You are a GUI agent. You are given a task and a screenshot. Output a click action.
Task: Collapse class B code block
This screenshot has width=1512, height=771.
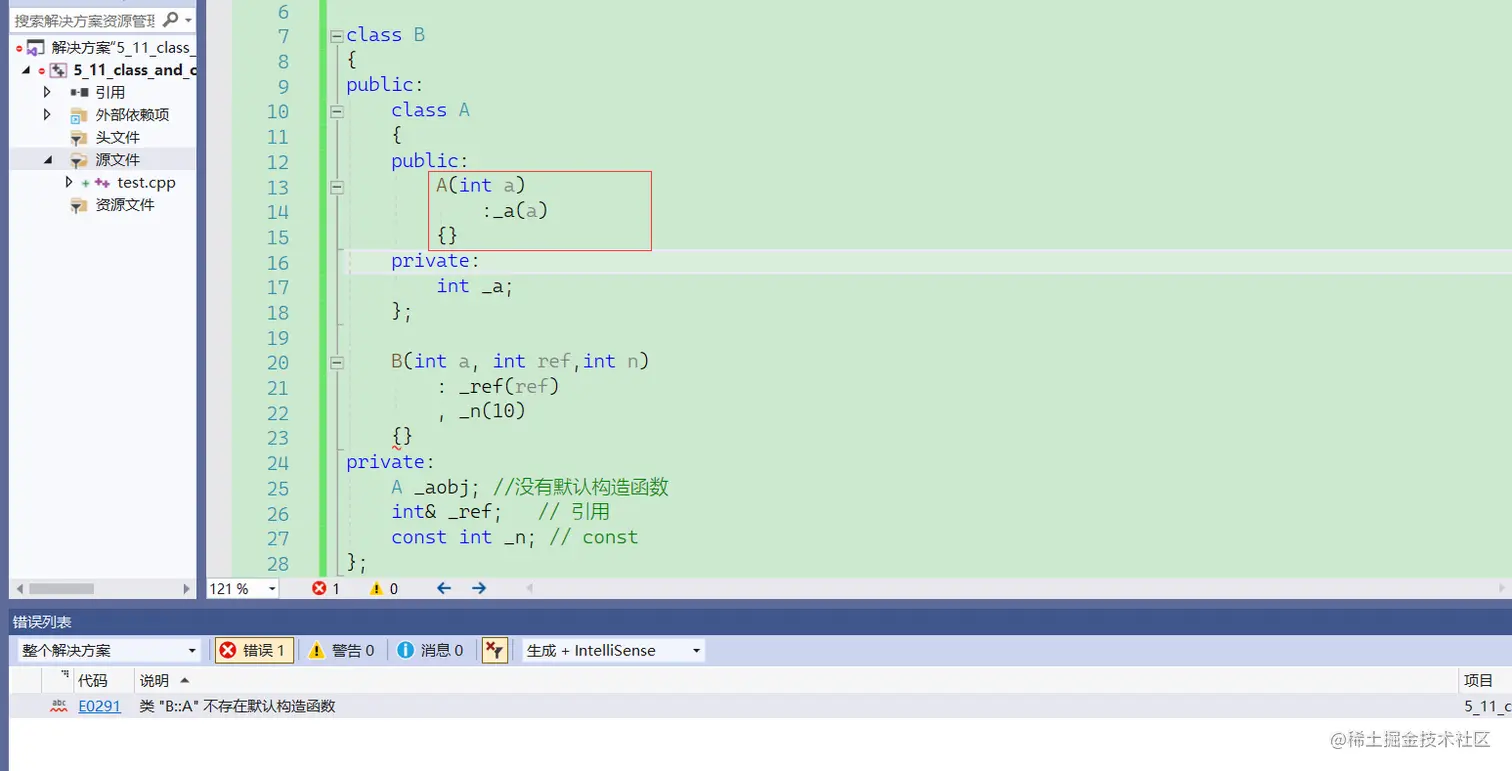click(337, 35)
